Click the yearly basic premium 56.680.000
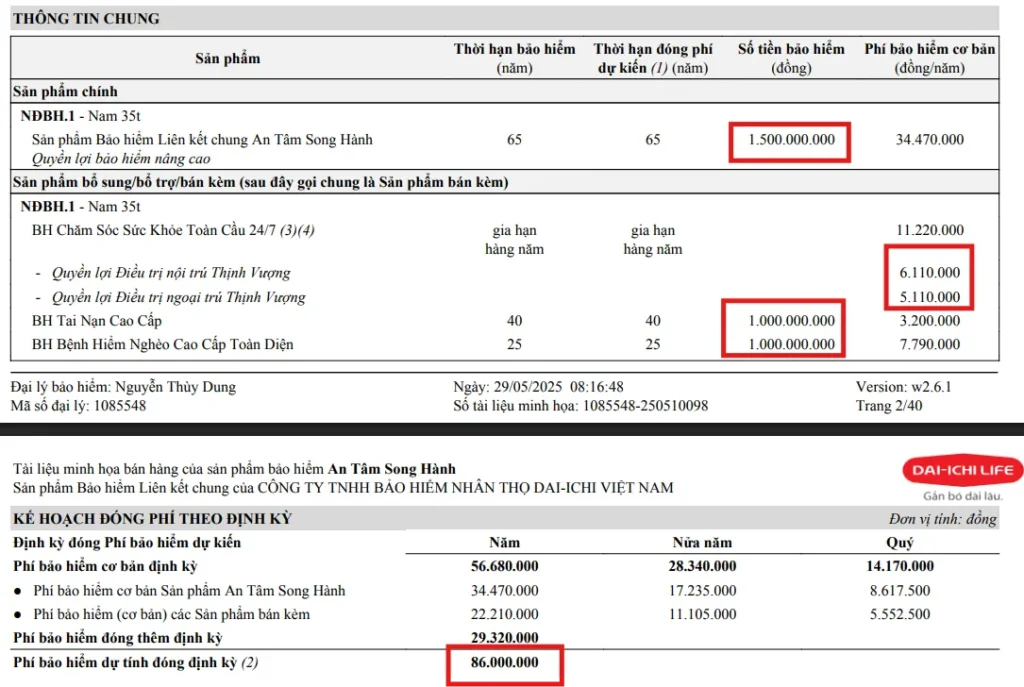The width and height of the screenshot is (1024, 687). pyautogui.click(x=505, y=566)
